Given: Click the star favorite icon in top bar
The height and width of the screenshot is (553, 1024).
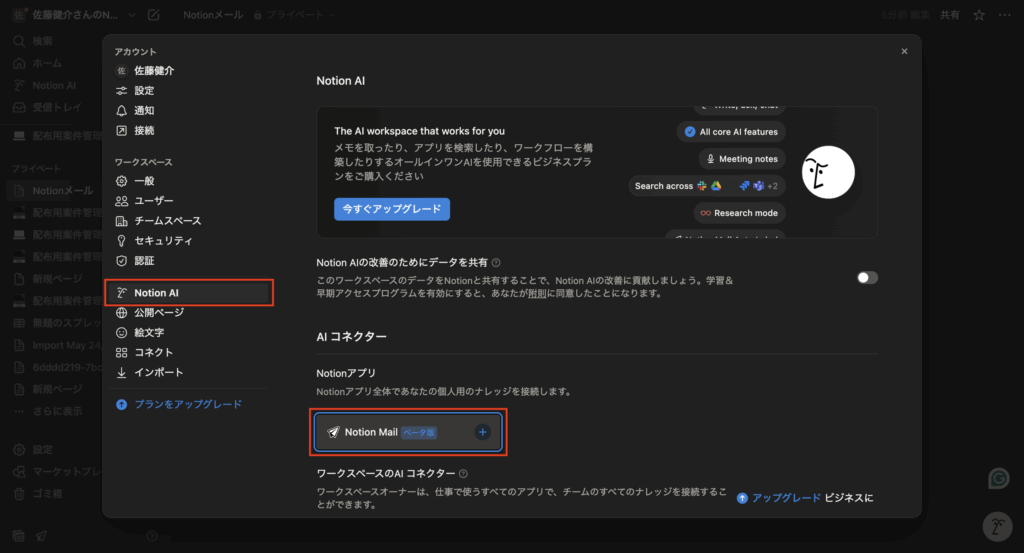Looking at the screenshot, I should tap(979, 15).
